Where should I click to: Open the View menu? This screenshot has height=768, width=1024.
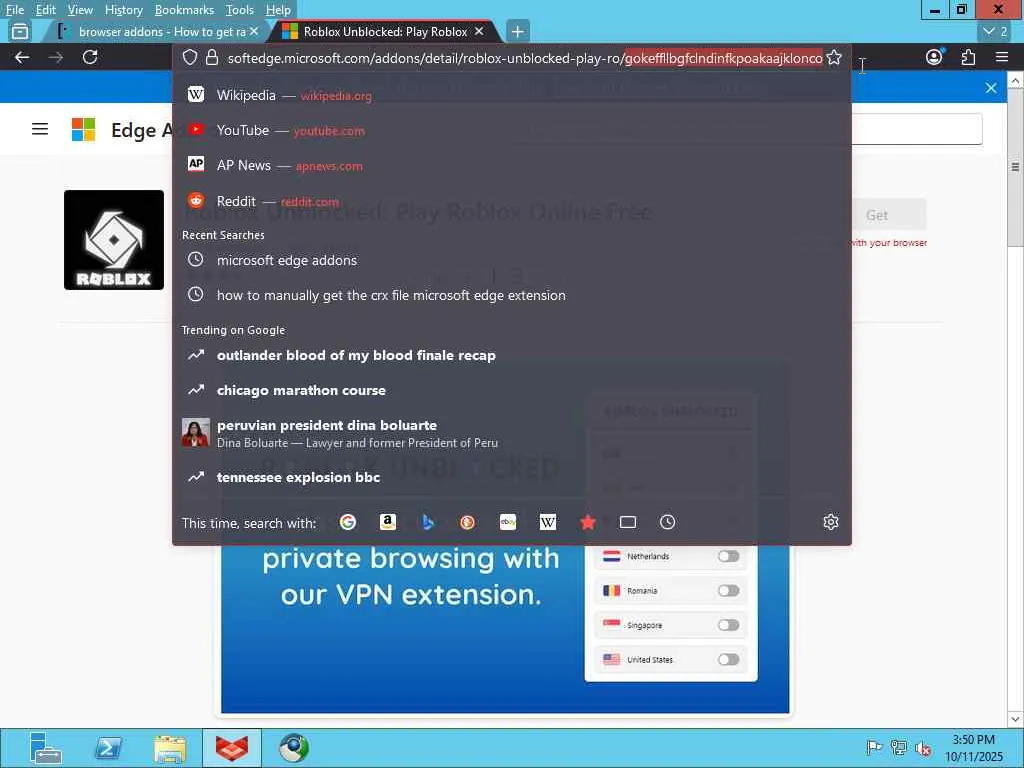coord(80,10)
